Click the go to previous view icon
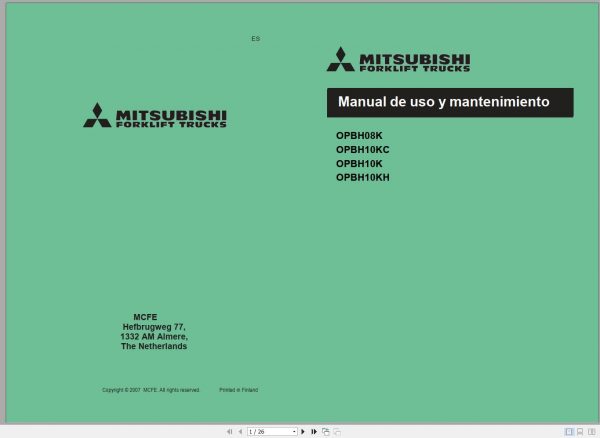Viewport: 600px width, 438px height. pos(326,431)
